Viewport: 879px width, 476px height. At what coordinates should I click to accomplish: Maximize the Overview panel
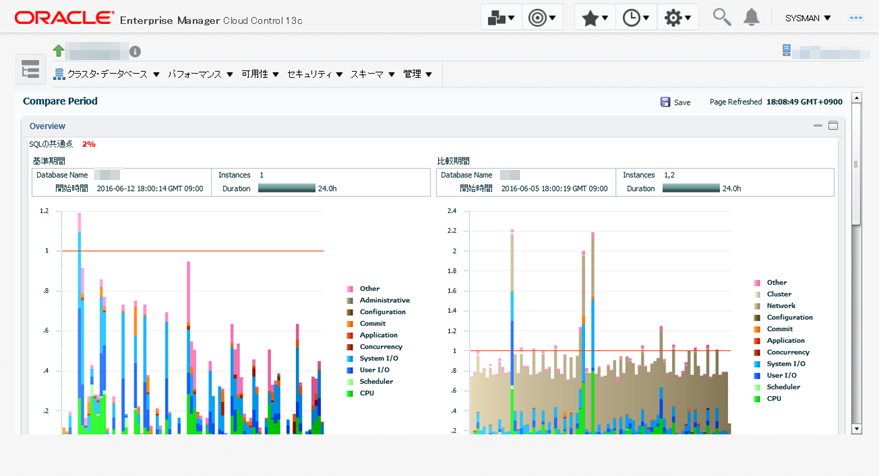pyautogui.click(x=833, y=126)
